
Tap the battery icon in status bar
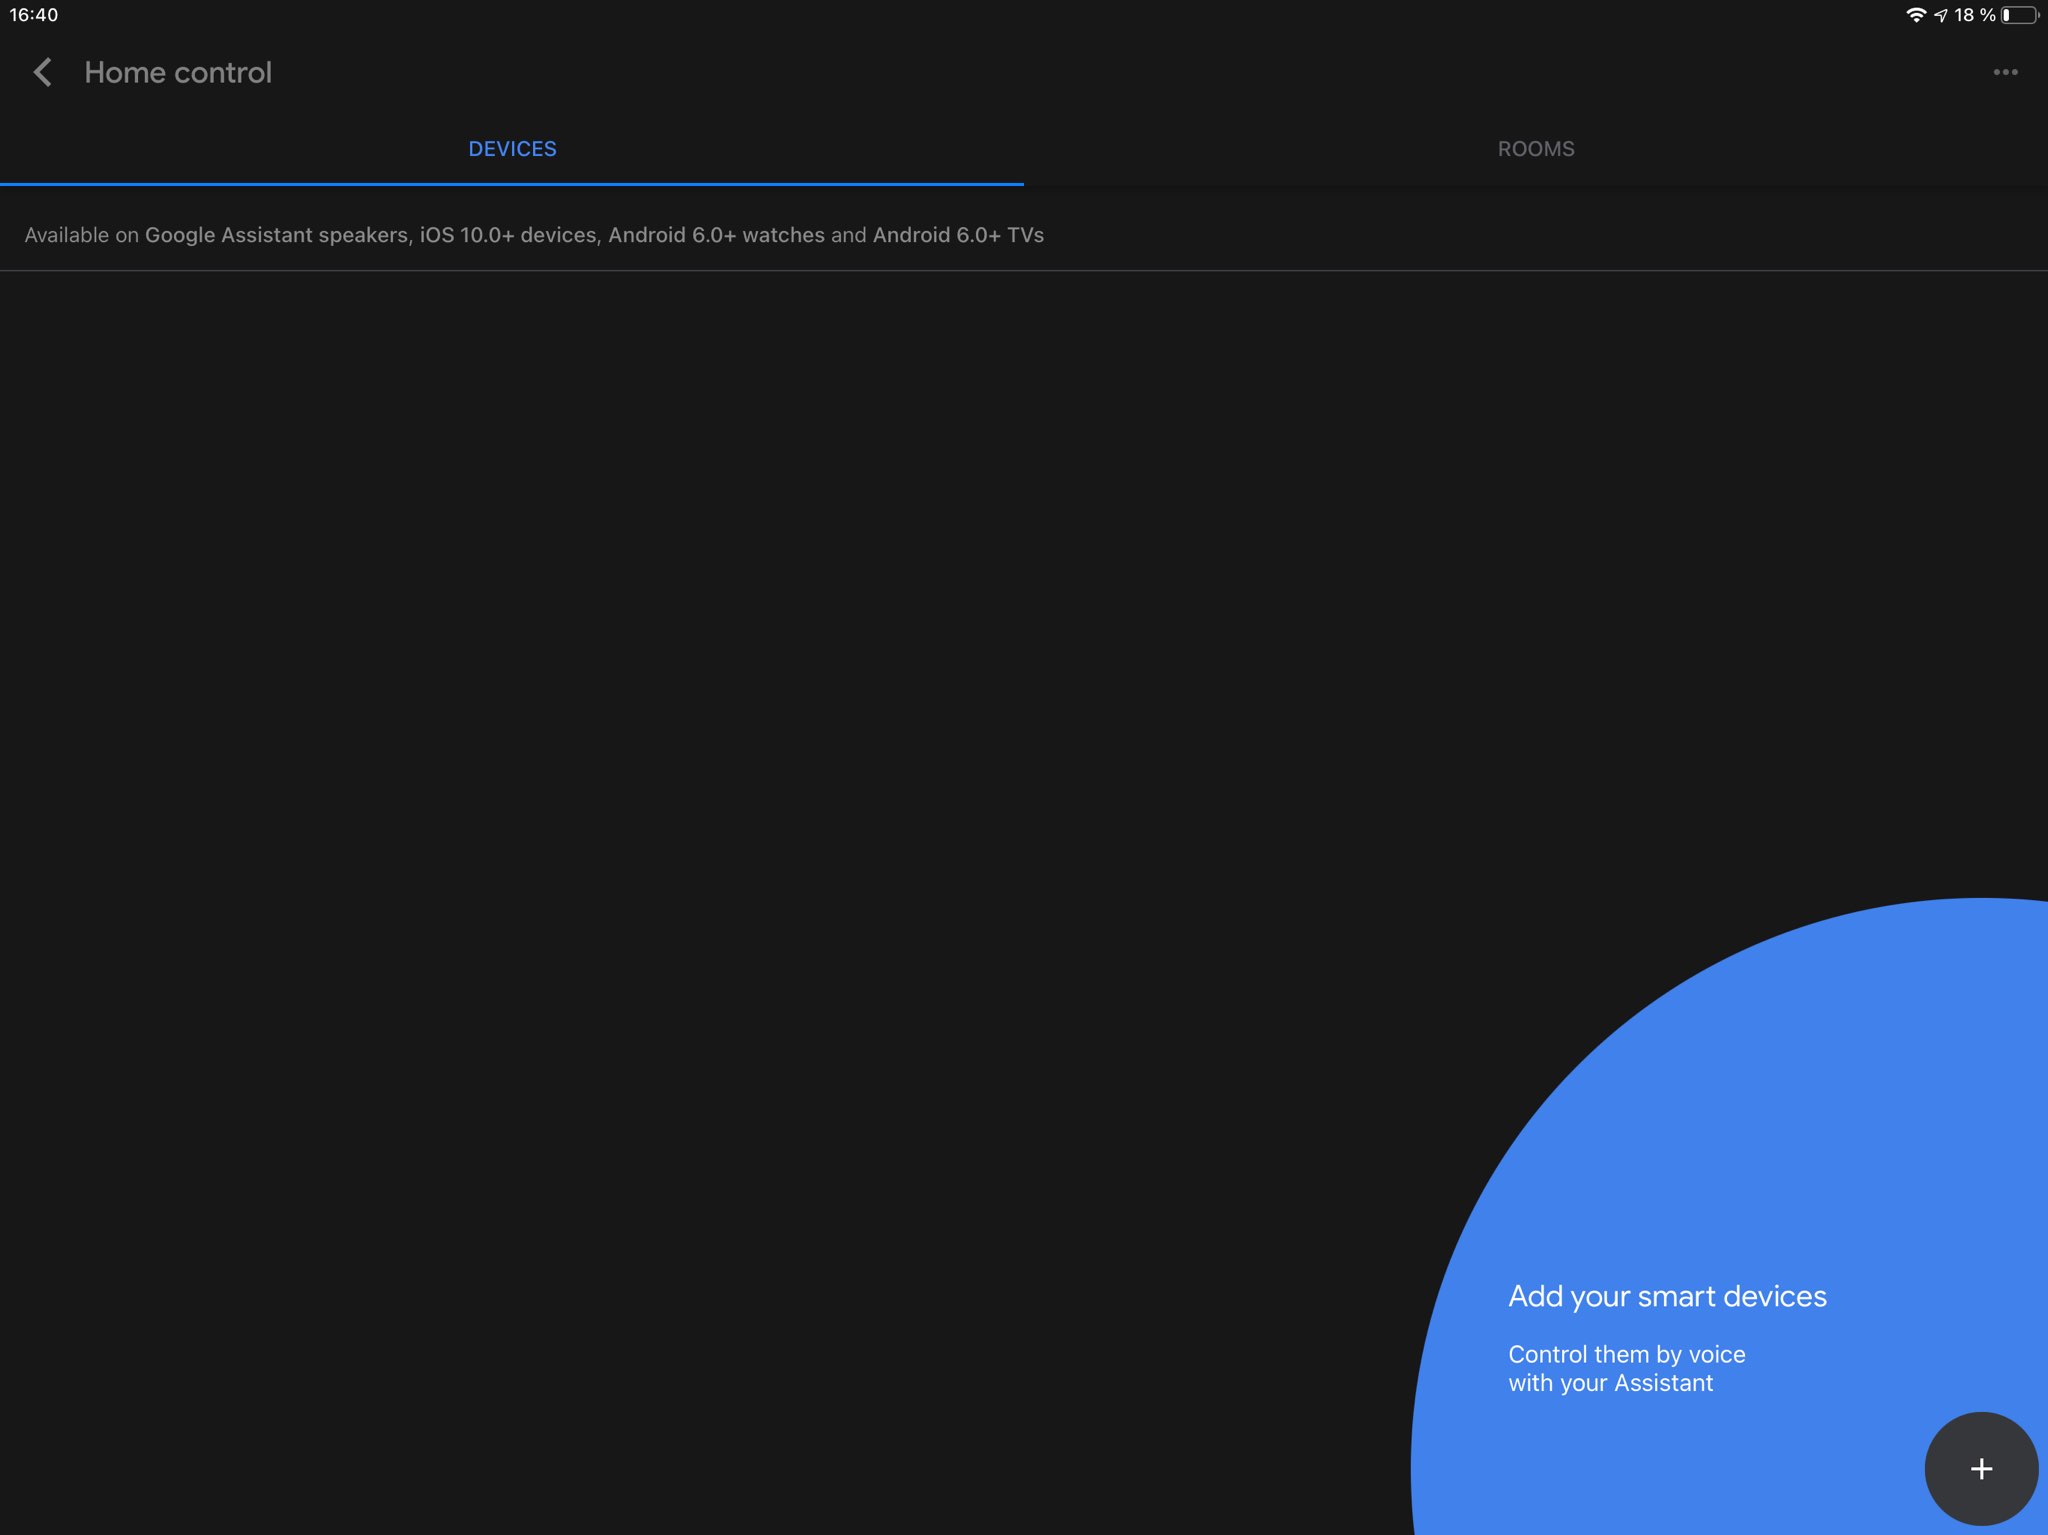point(2019,15)
